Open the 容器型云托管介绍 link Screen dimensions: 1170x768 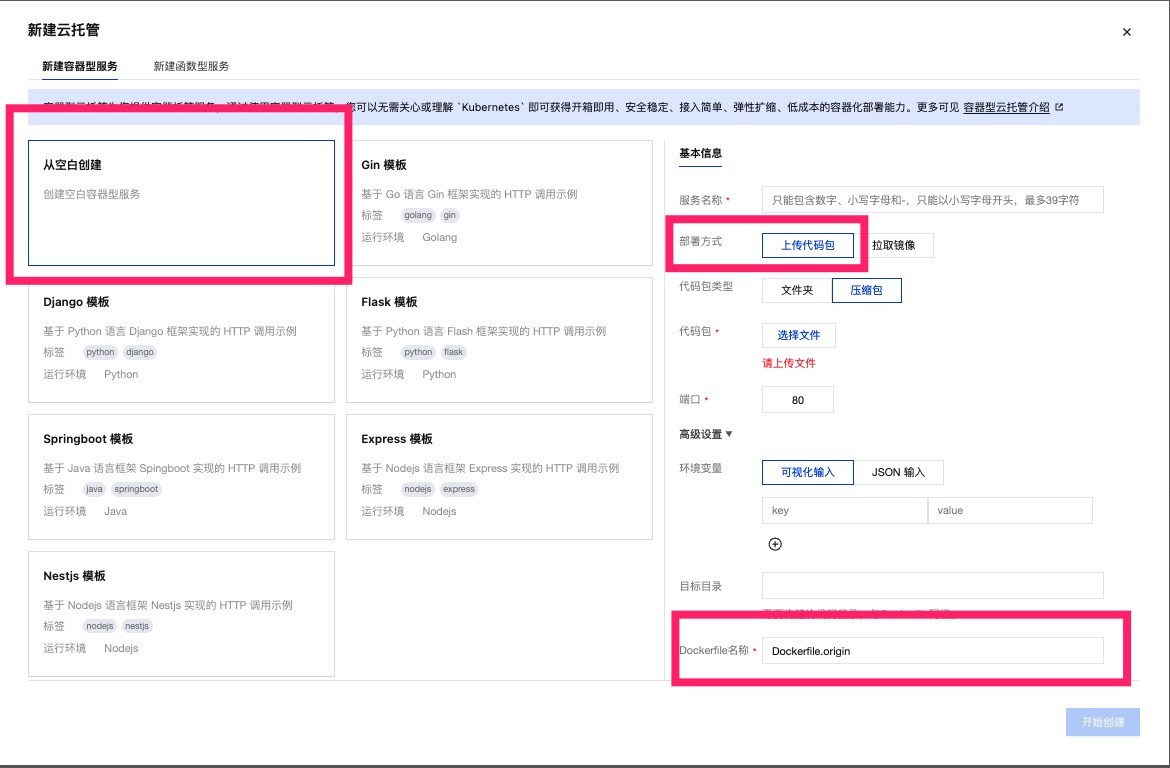coord(1006,107)
